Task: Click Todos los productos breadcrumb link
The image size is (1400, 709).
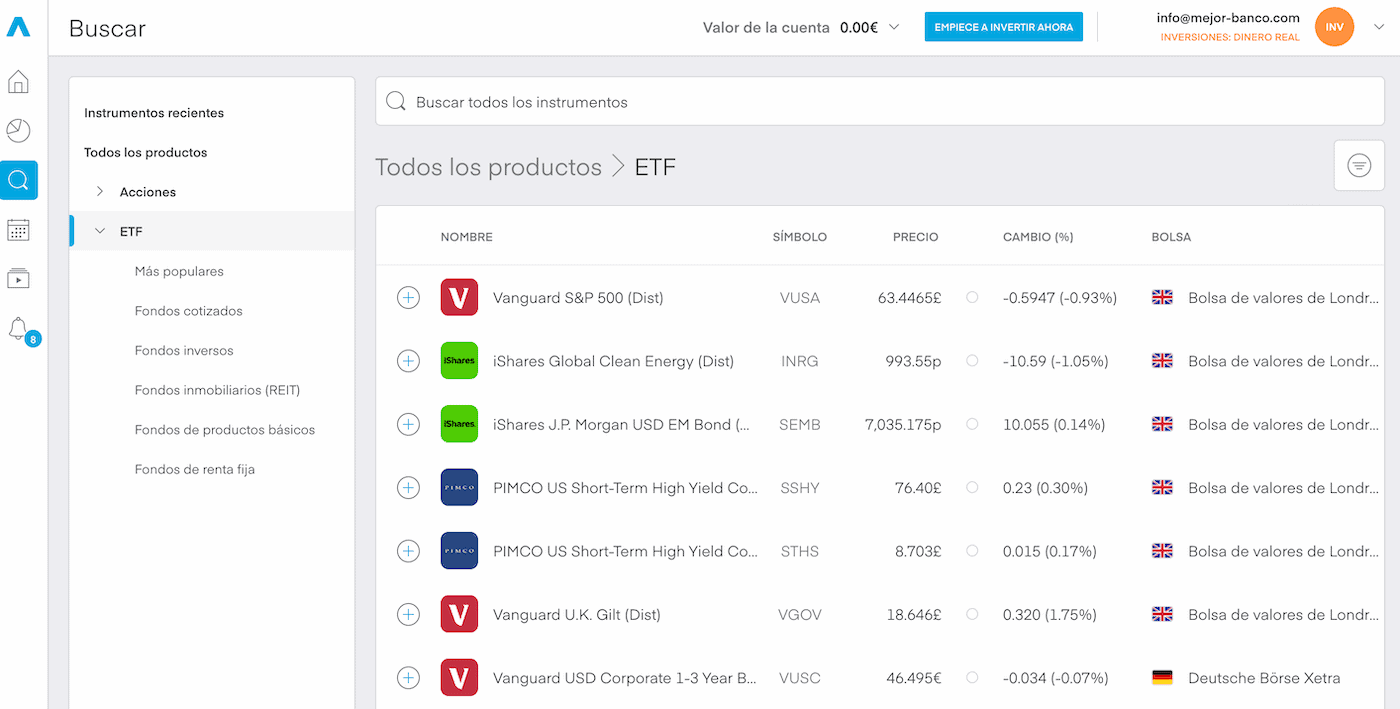Action: pyautogui.click(x=488, y=167)
